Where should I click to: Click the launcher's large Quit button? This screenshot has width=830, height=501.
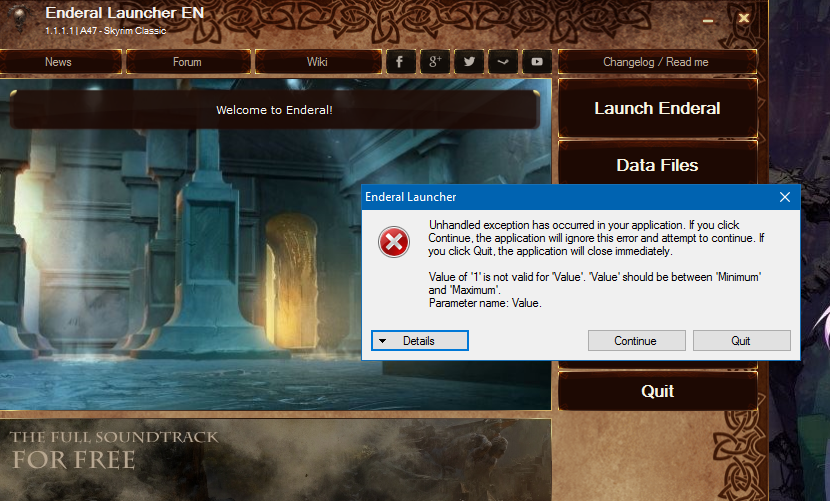(657, 391)
